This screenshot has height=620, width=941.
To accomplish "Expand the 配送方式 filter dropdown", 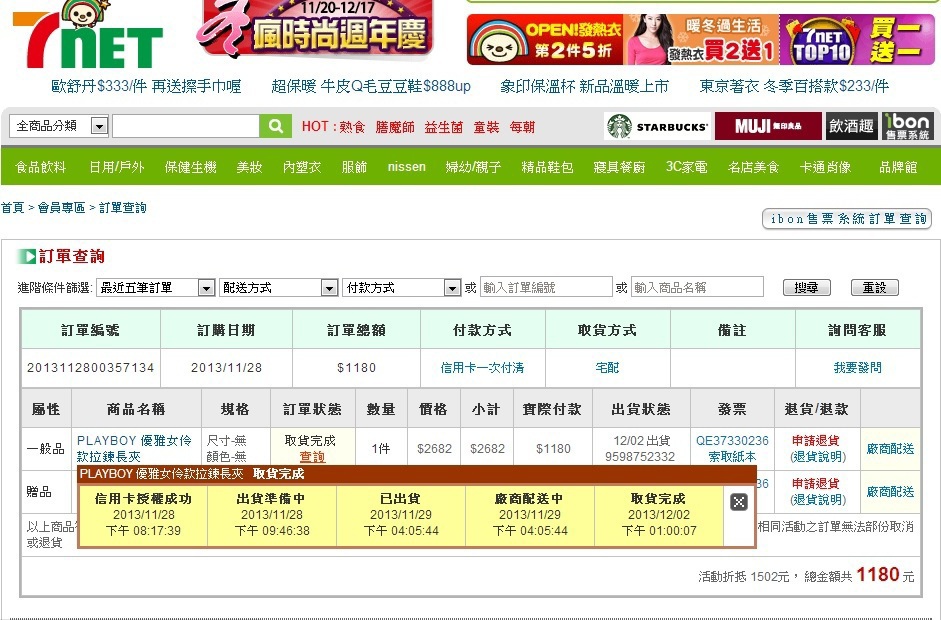I will (x=278, y=288).
